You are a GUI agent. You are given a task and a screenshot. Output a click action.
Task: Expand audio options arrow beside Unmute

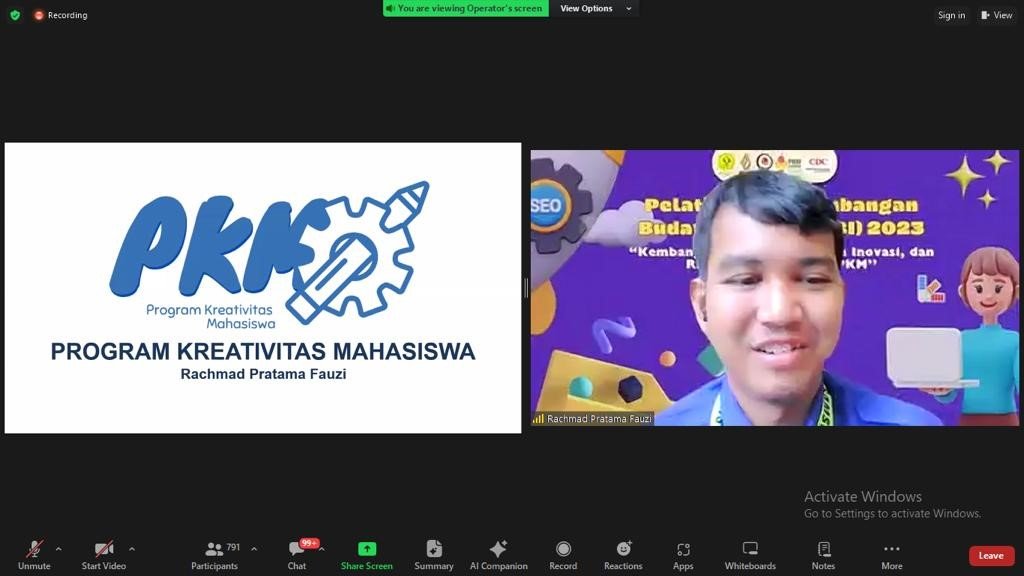click(x=58, y=549)
